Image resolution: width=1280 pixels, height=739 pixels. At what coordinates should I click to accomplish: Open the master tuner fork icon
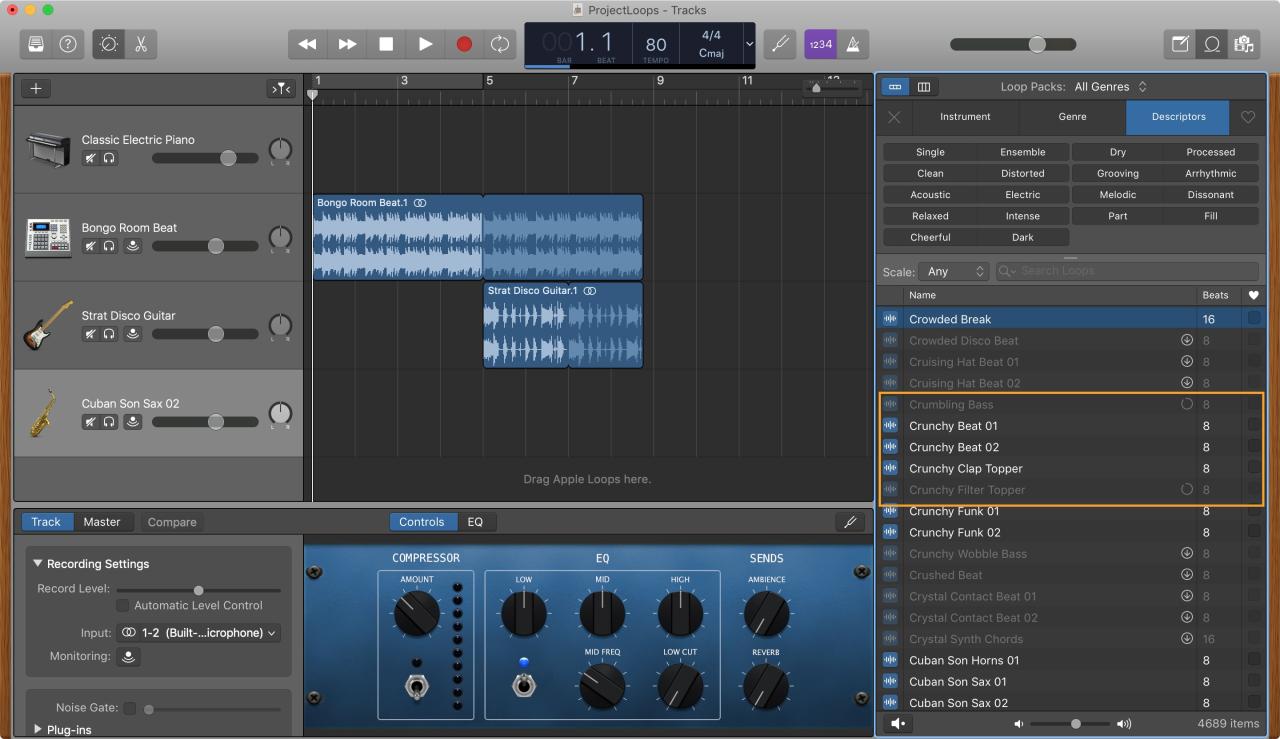pos(780,44)
